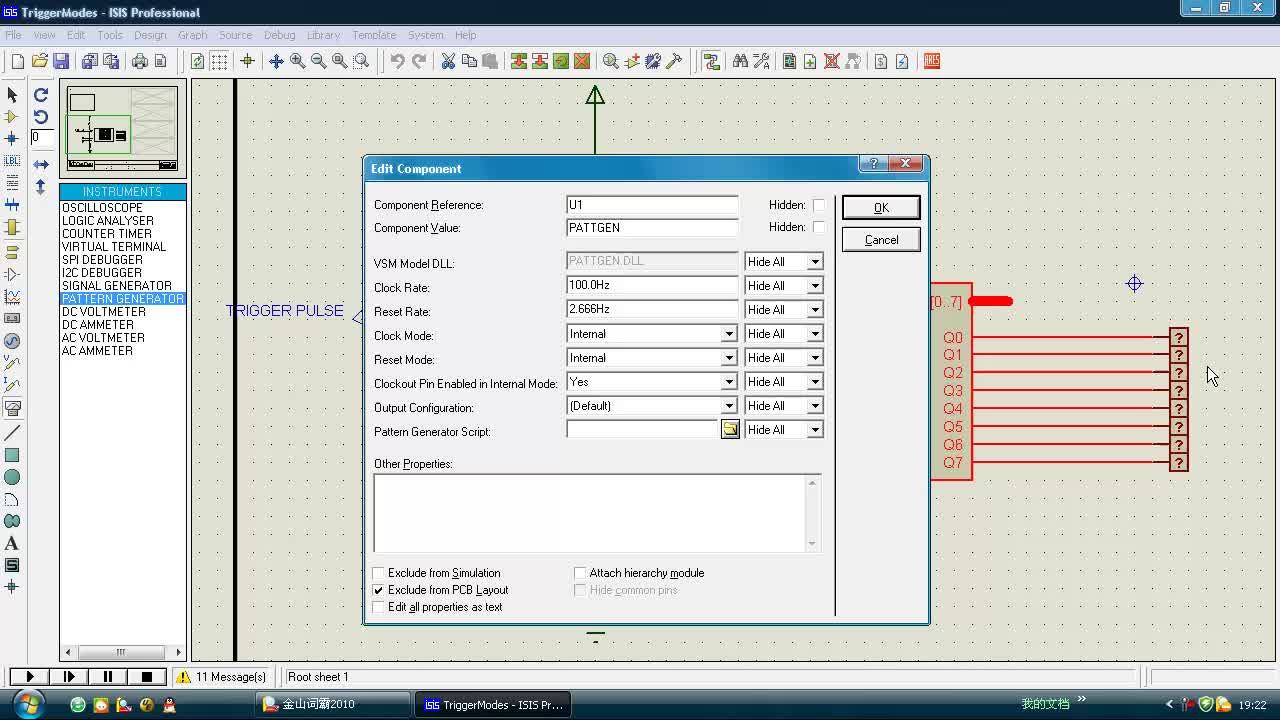Screen dimensions: 1280x720
Task: Click the dialog help question mark button
Action: click(x=873, y=164)
